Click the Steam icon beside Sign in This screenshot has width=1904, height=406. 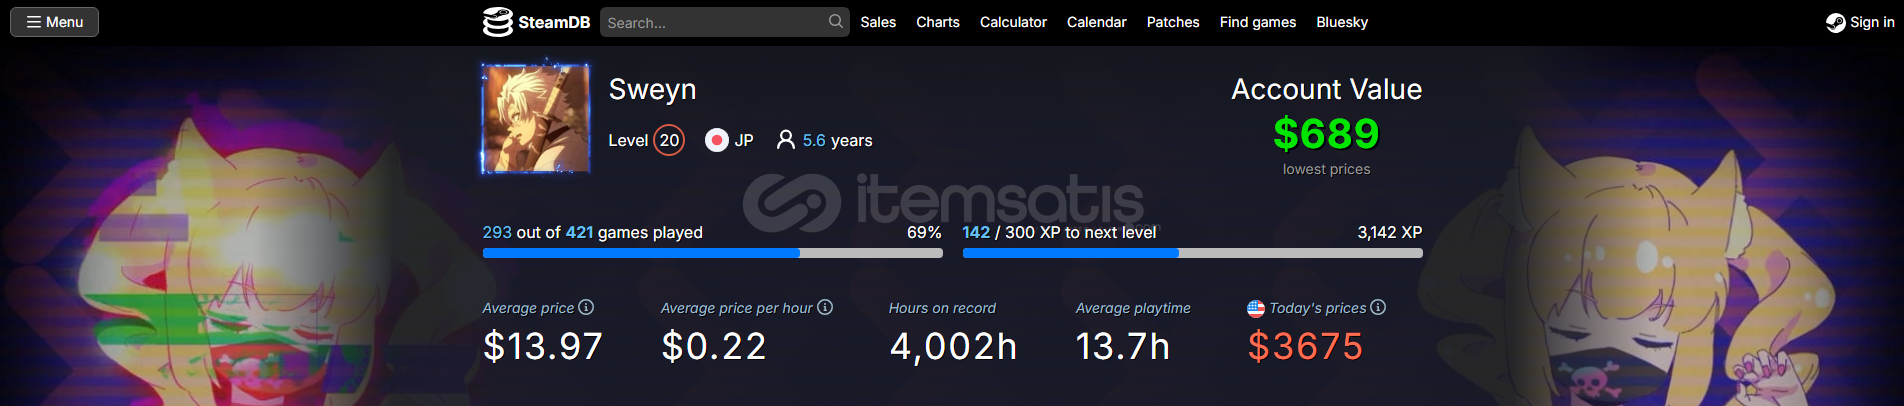click(1835, 22)
